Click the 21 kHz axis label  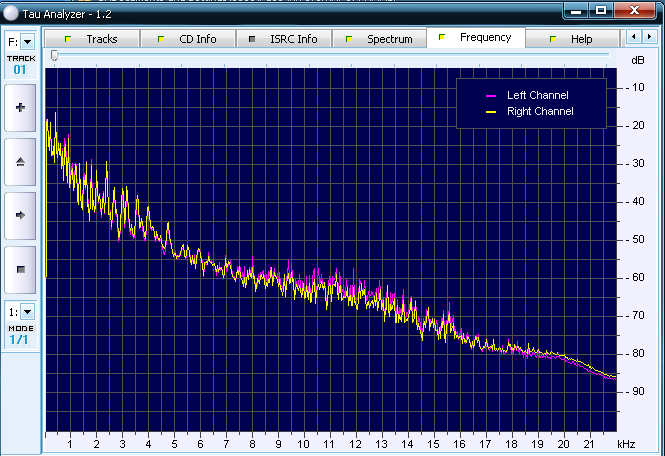(x=589, y=444)
